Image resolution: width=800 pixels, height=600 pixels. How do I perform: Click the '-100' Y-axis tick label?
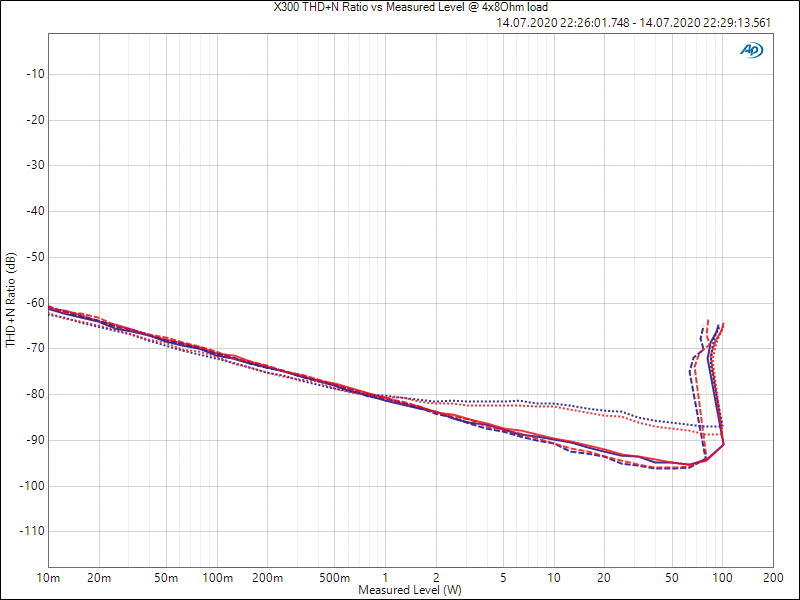[33, 486]
